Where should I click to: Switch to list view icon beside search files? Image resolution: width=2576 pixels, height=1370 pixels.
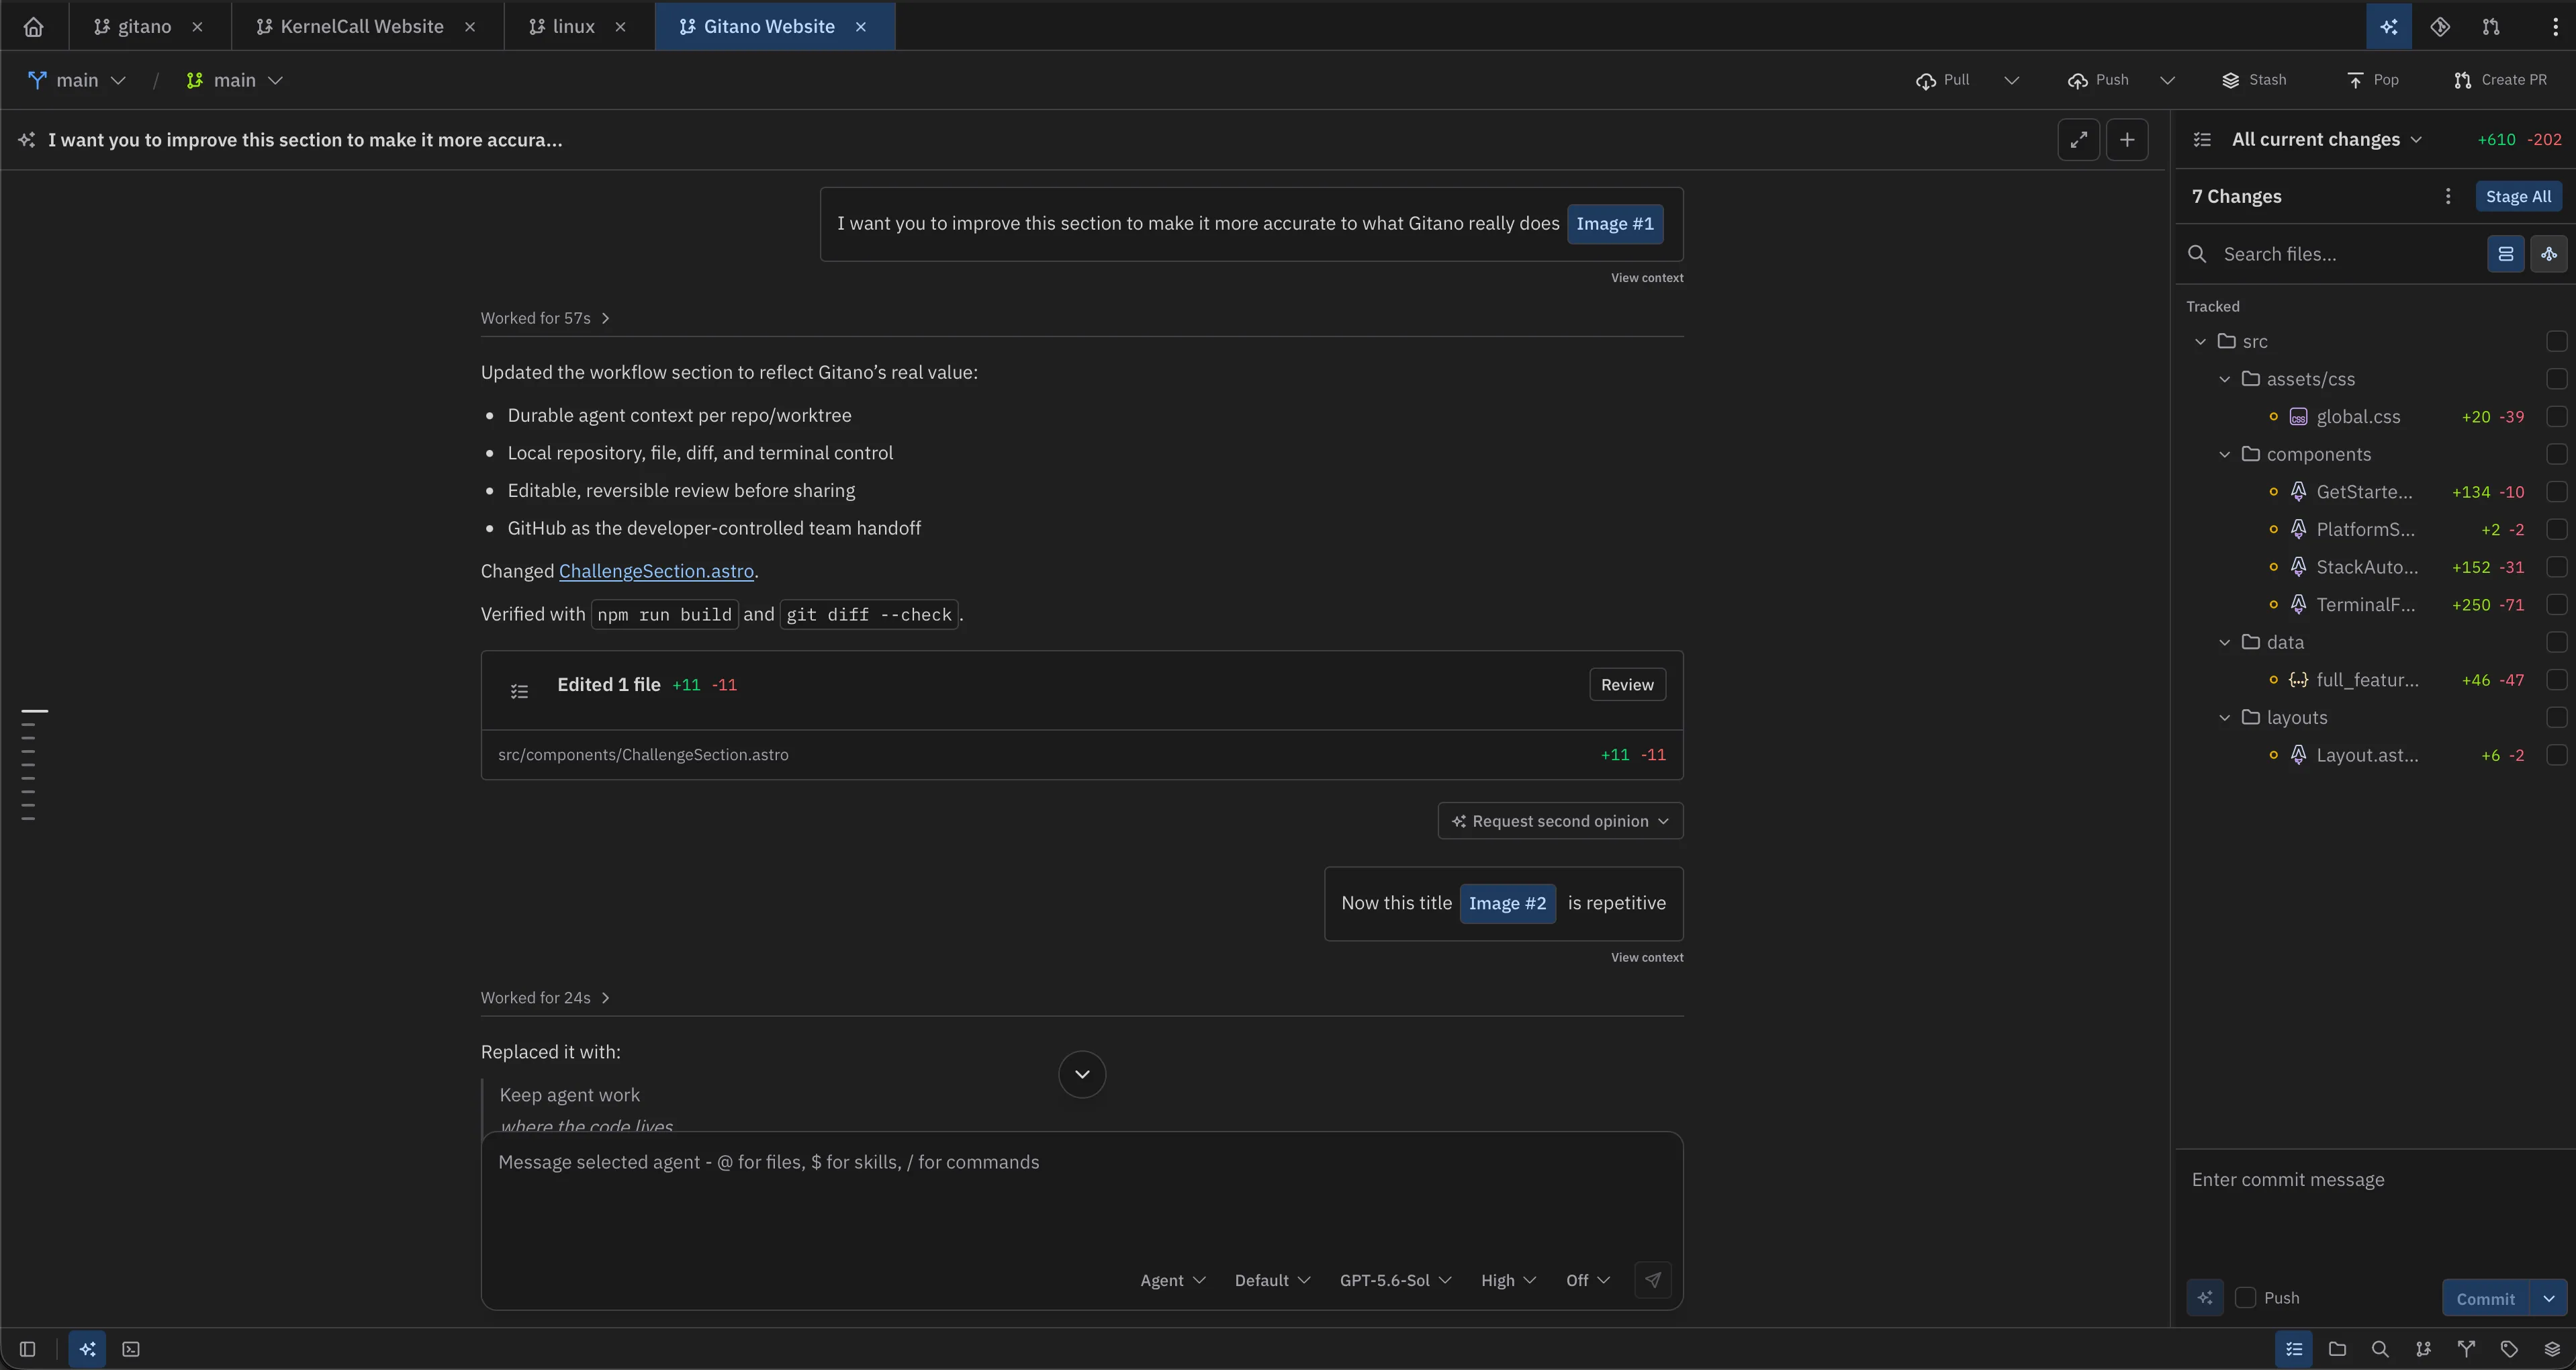coord(2506,254)
